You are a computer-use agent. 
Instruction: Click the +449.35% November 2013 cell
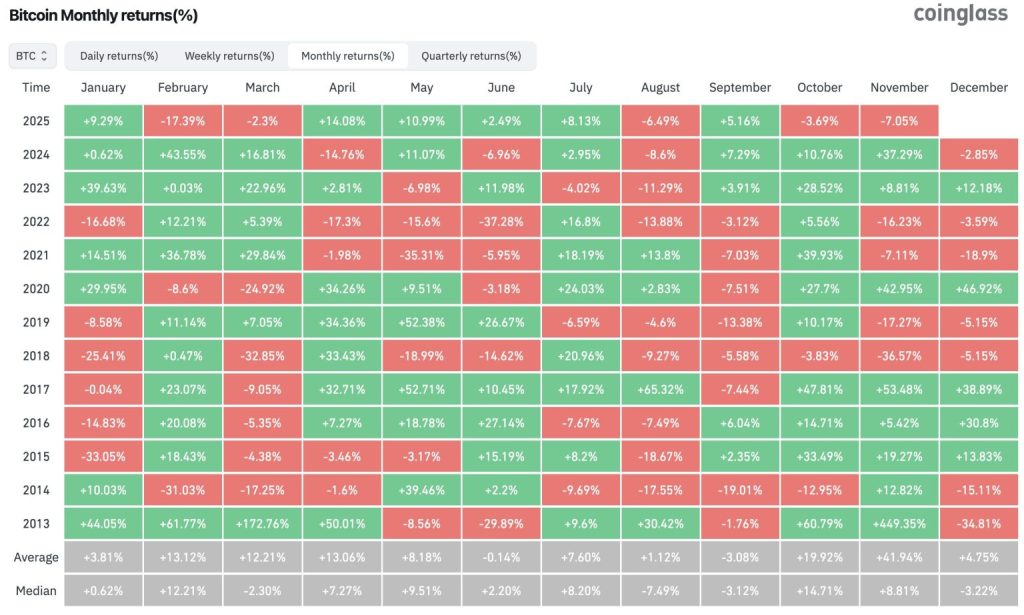(898, 522)
